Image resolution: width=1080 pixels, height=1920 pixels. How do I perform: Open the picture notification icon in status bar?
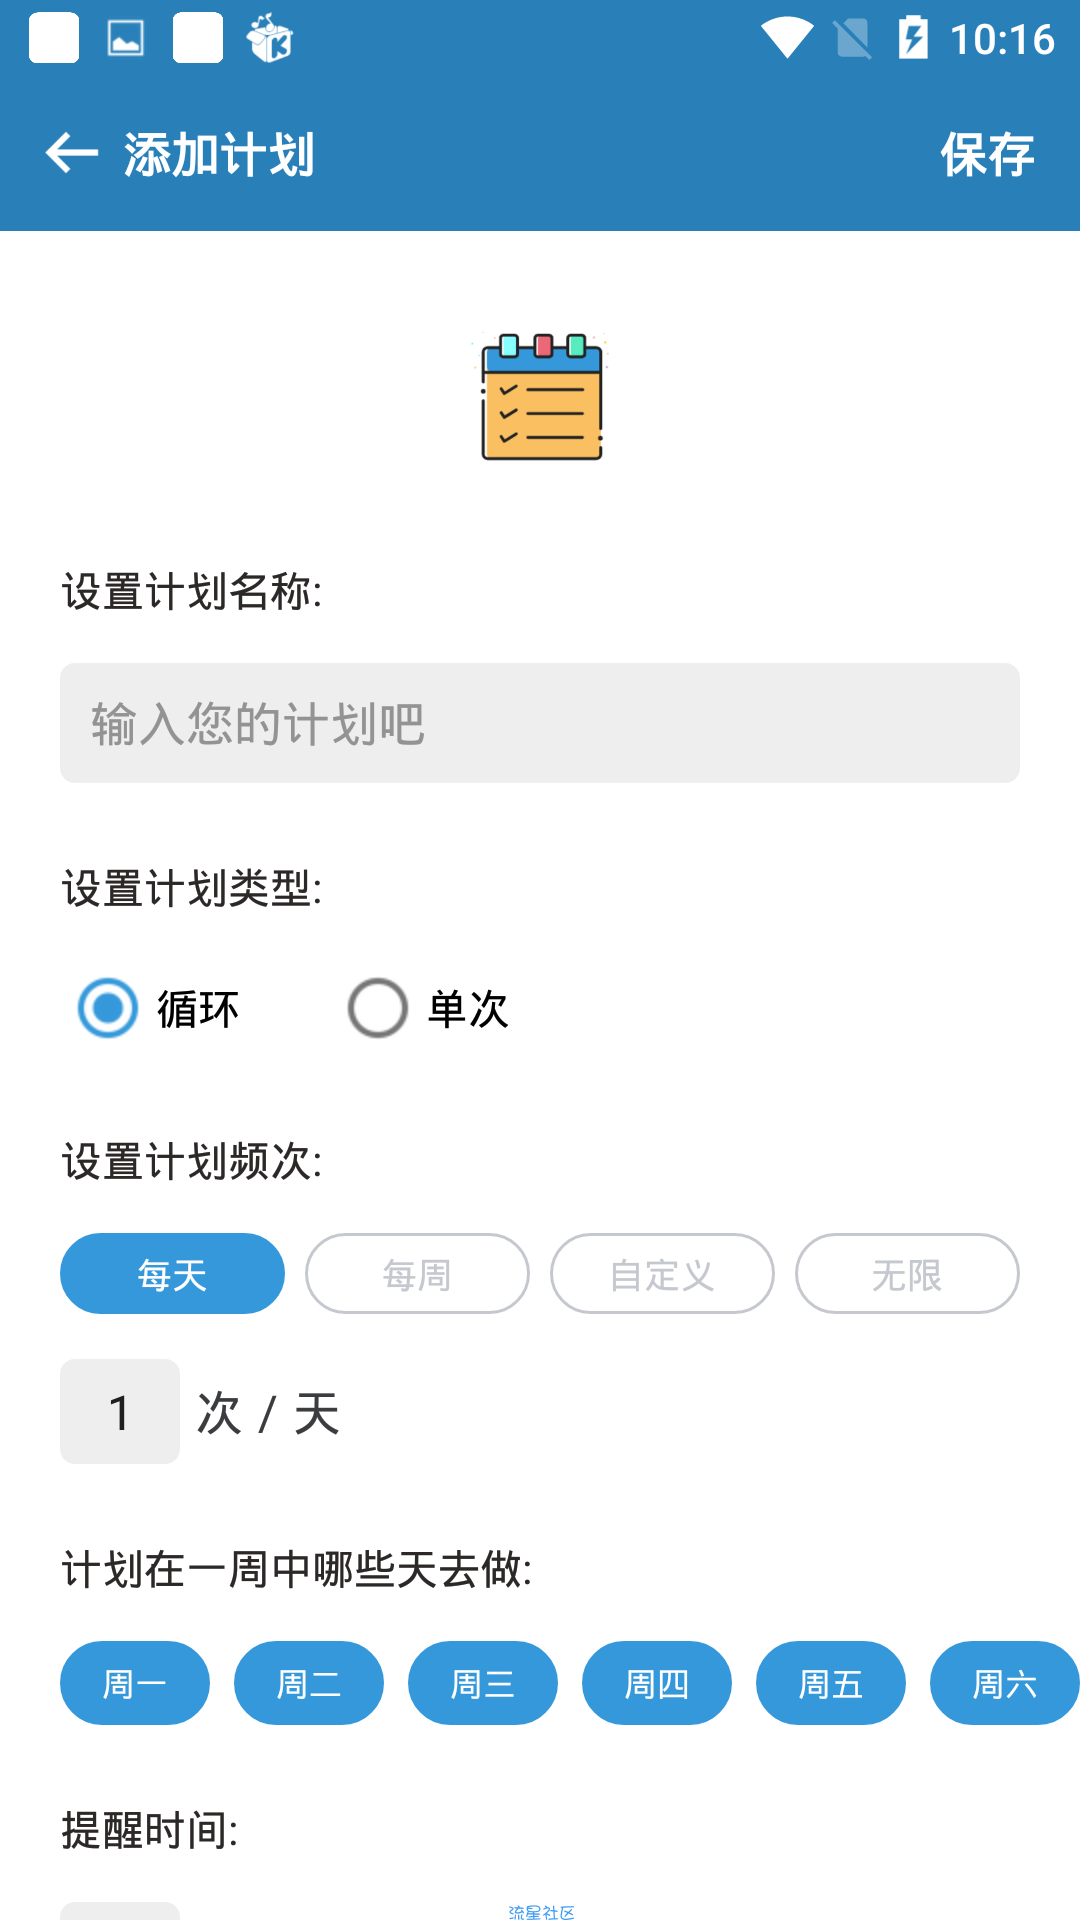(126, 39)
